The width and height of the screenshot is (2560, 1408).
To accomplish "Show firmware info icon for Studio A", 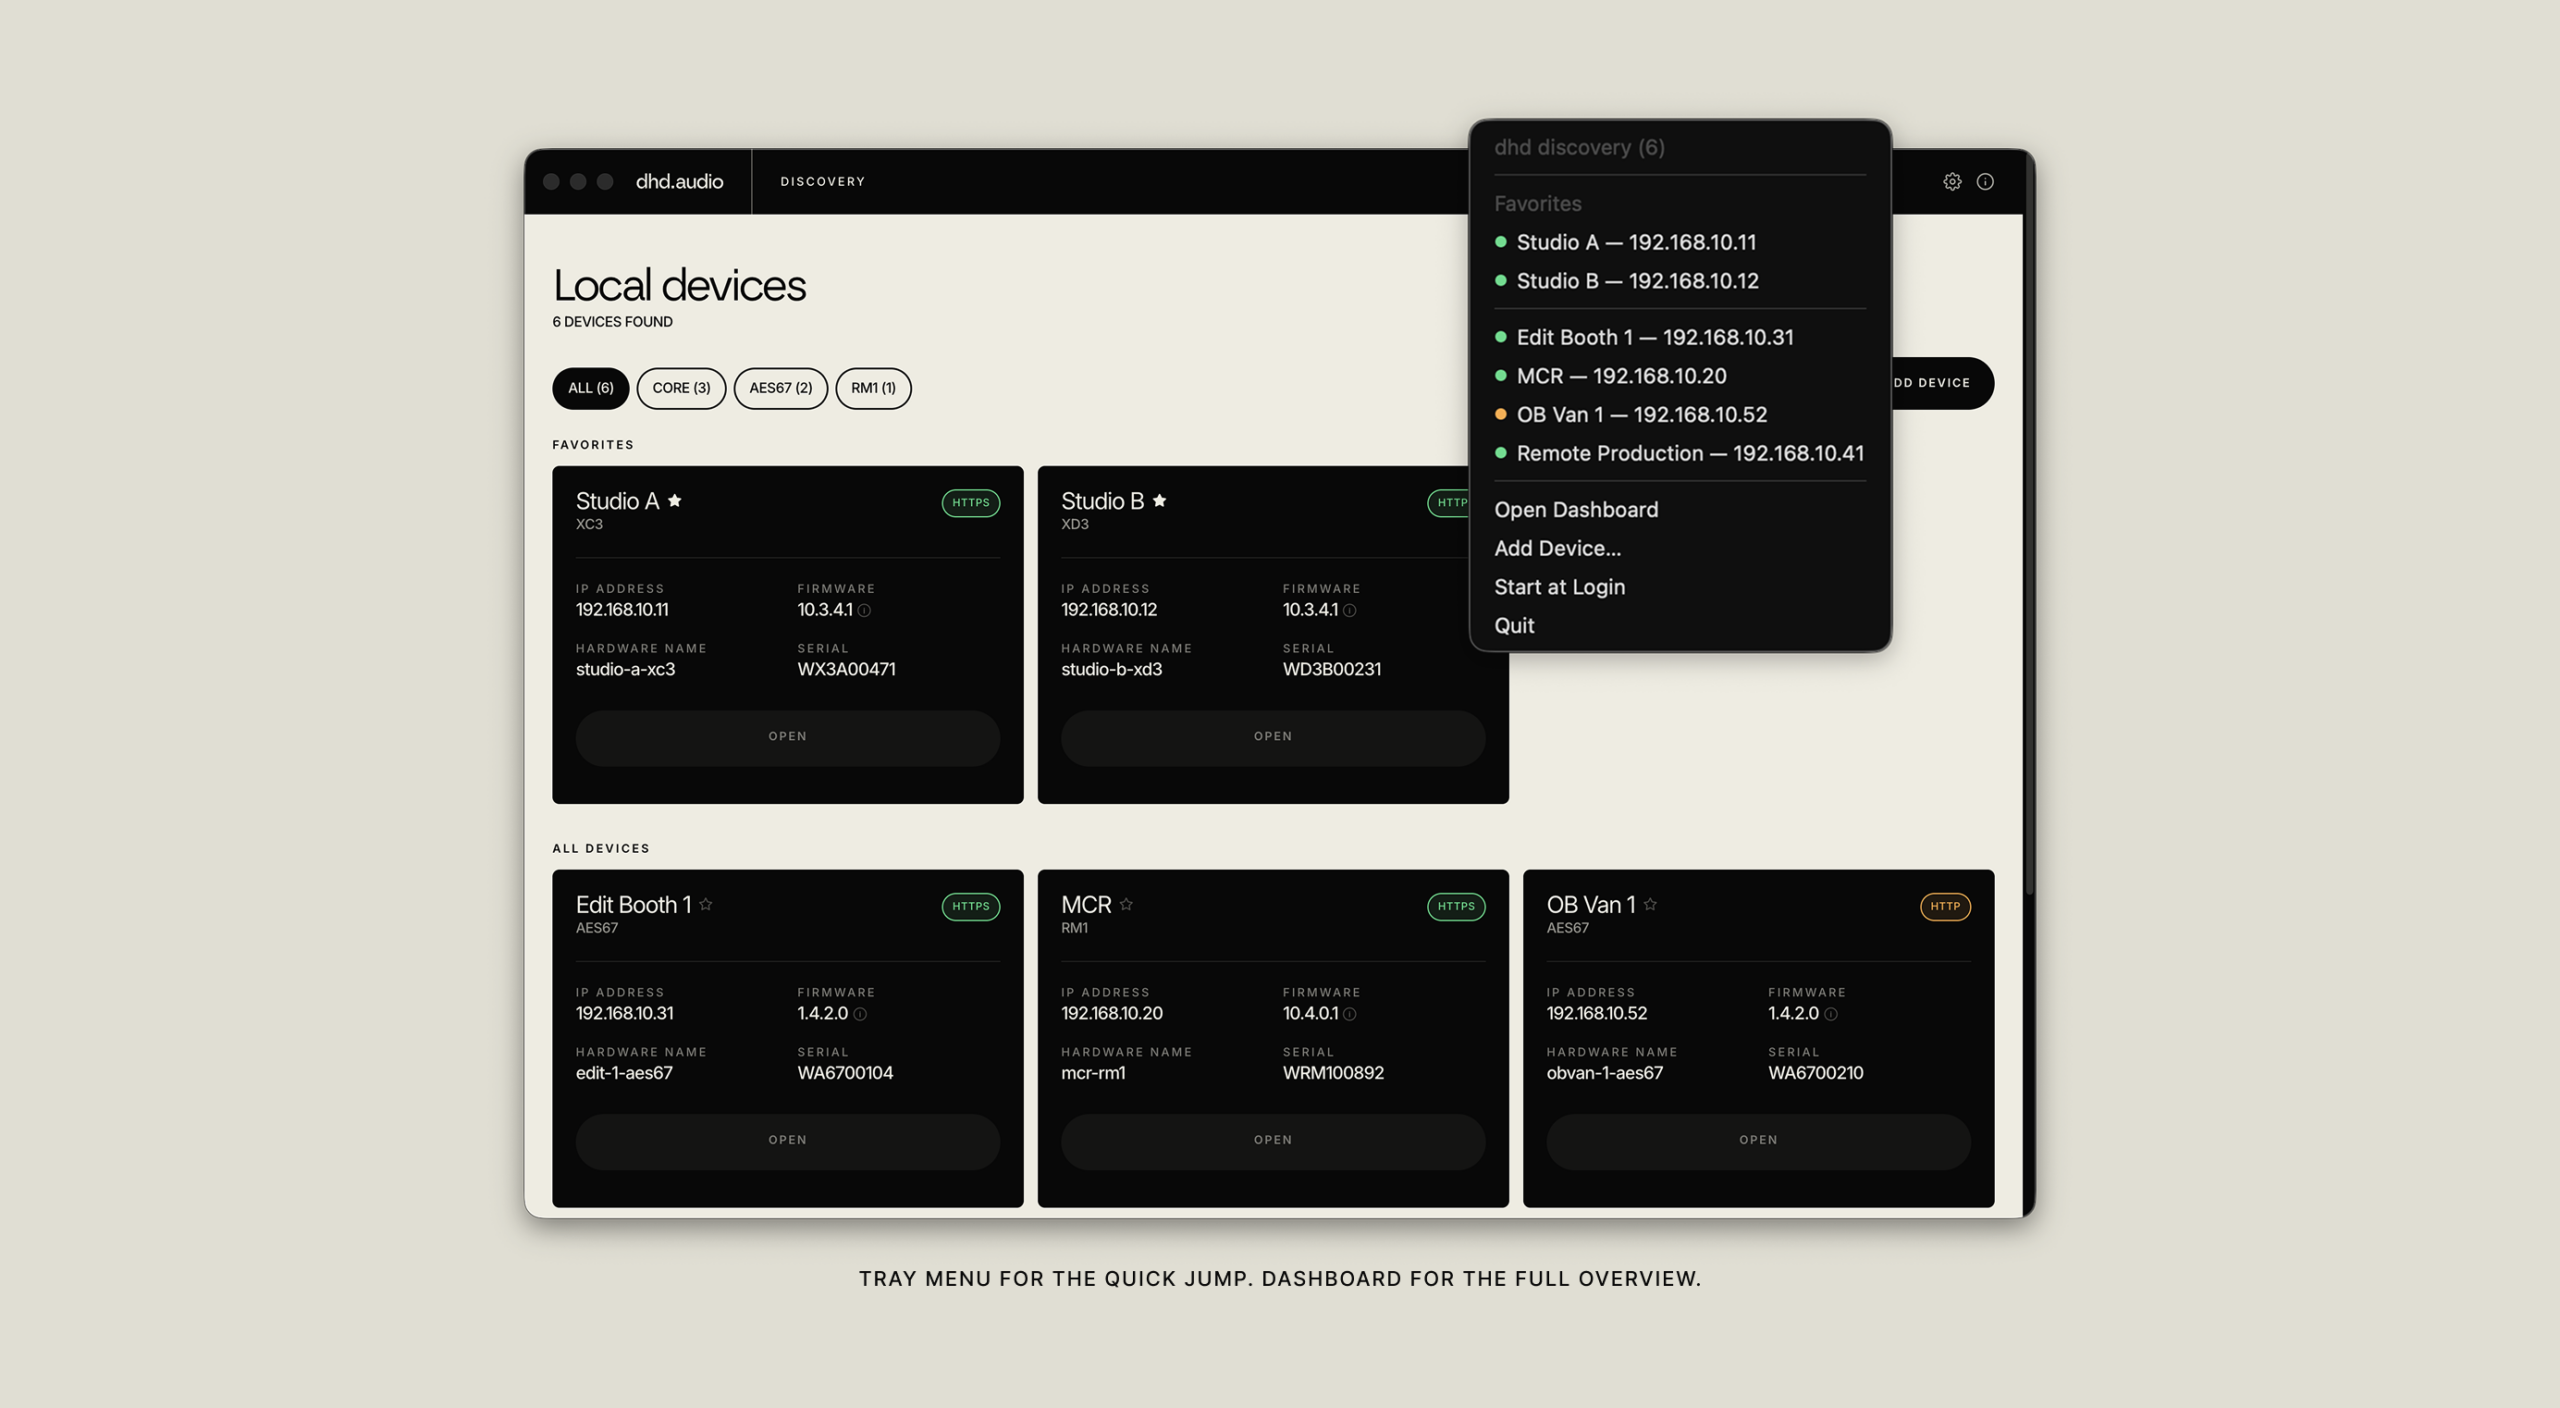I will click(864, 610).
